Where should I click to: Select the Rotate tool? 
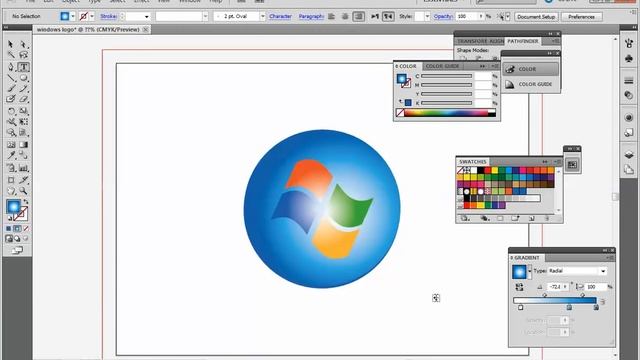[x=11, y=111]
